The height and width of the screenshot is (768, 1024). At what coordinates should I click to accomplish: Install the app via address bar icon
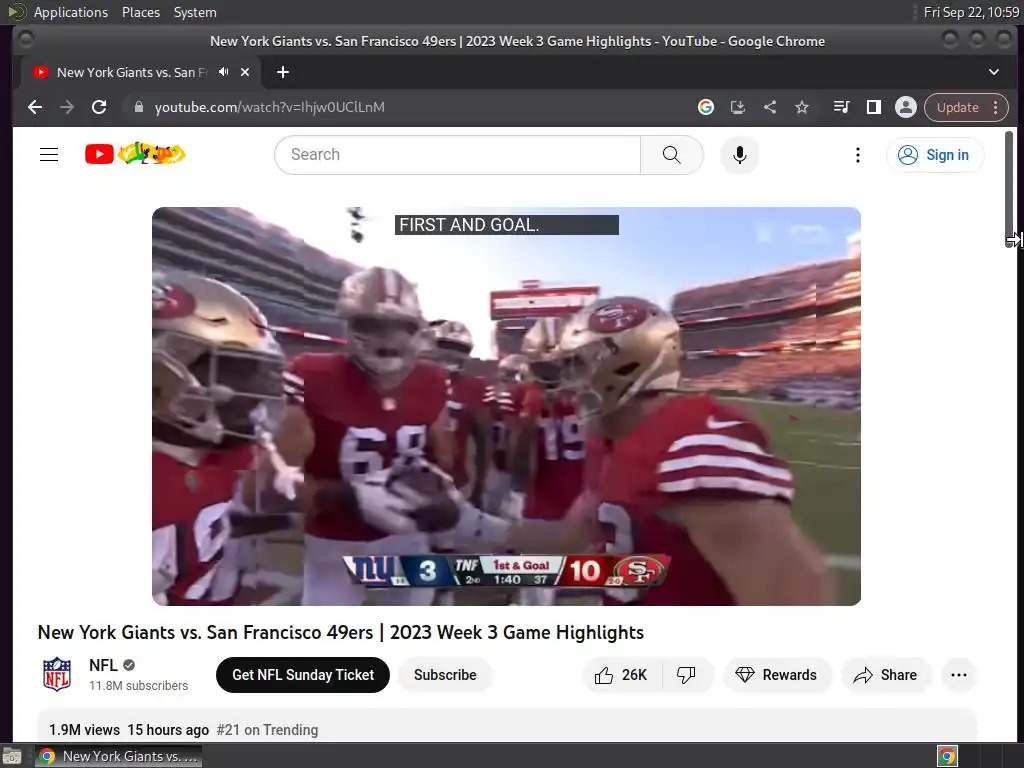point(737,107)
